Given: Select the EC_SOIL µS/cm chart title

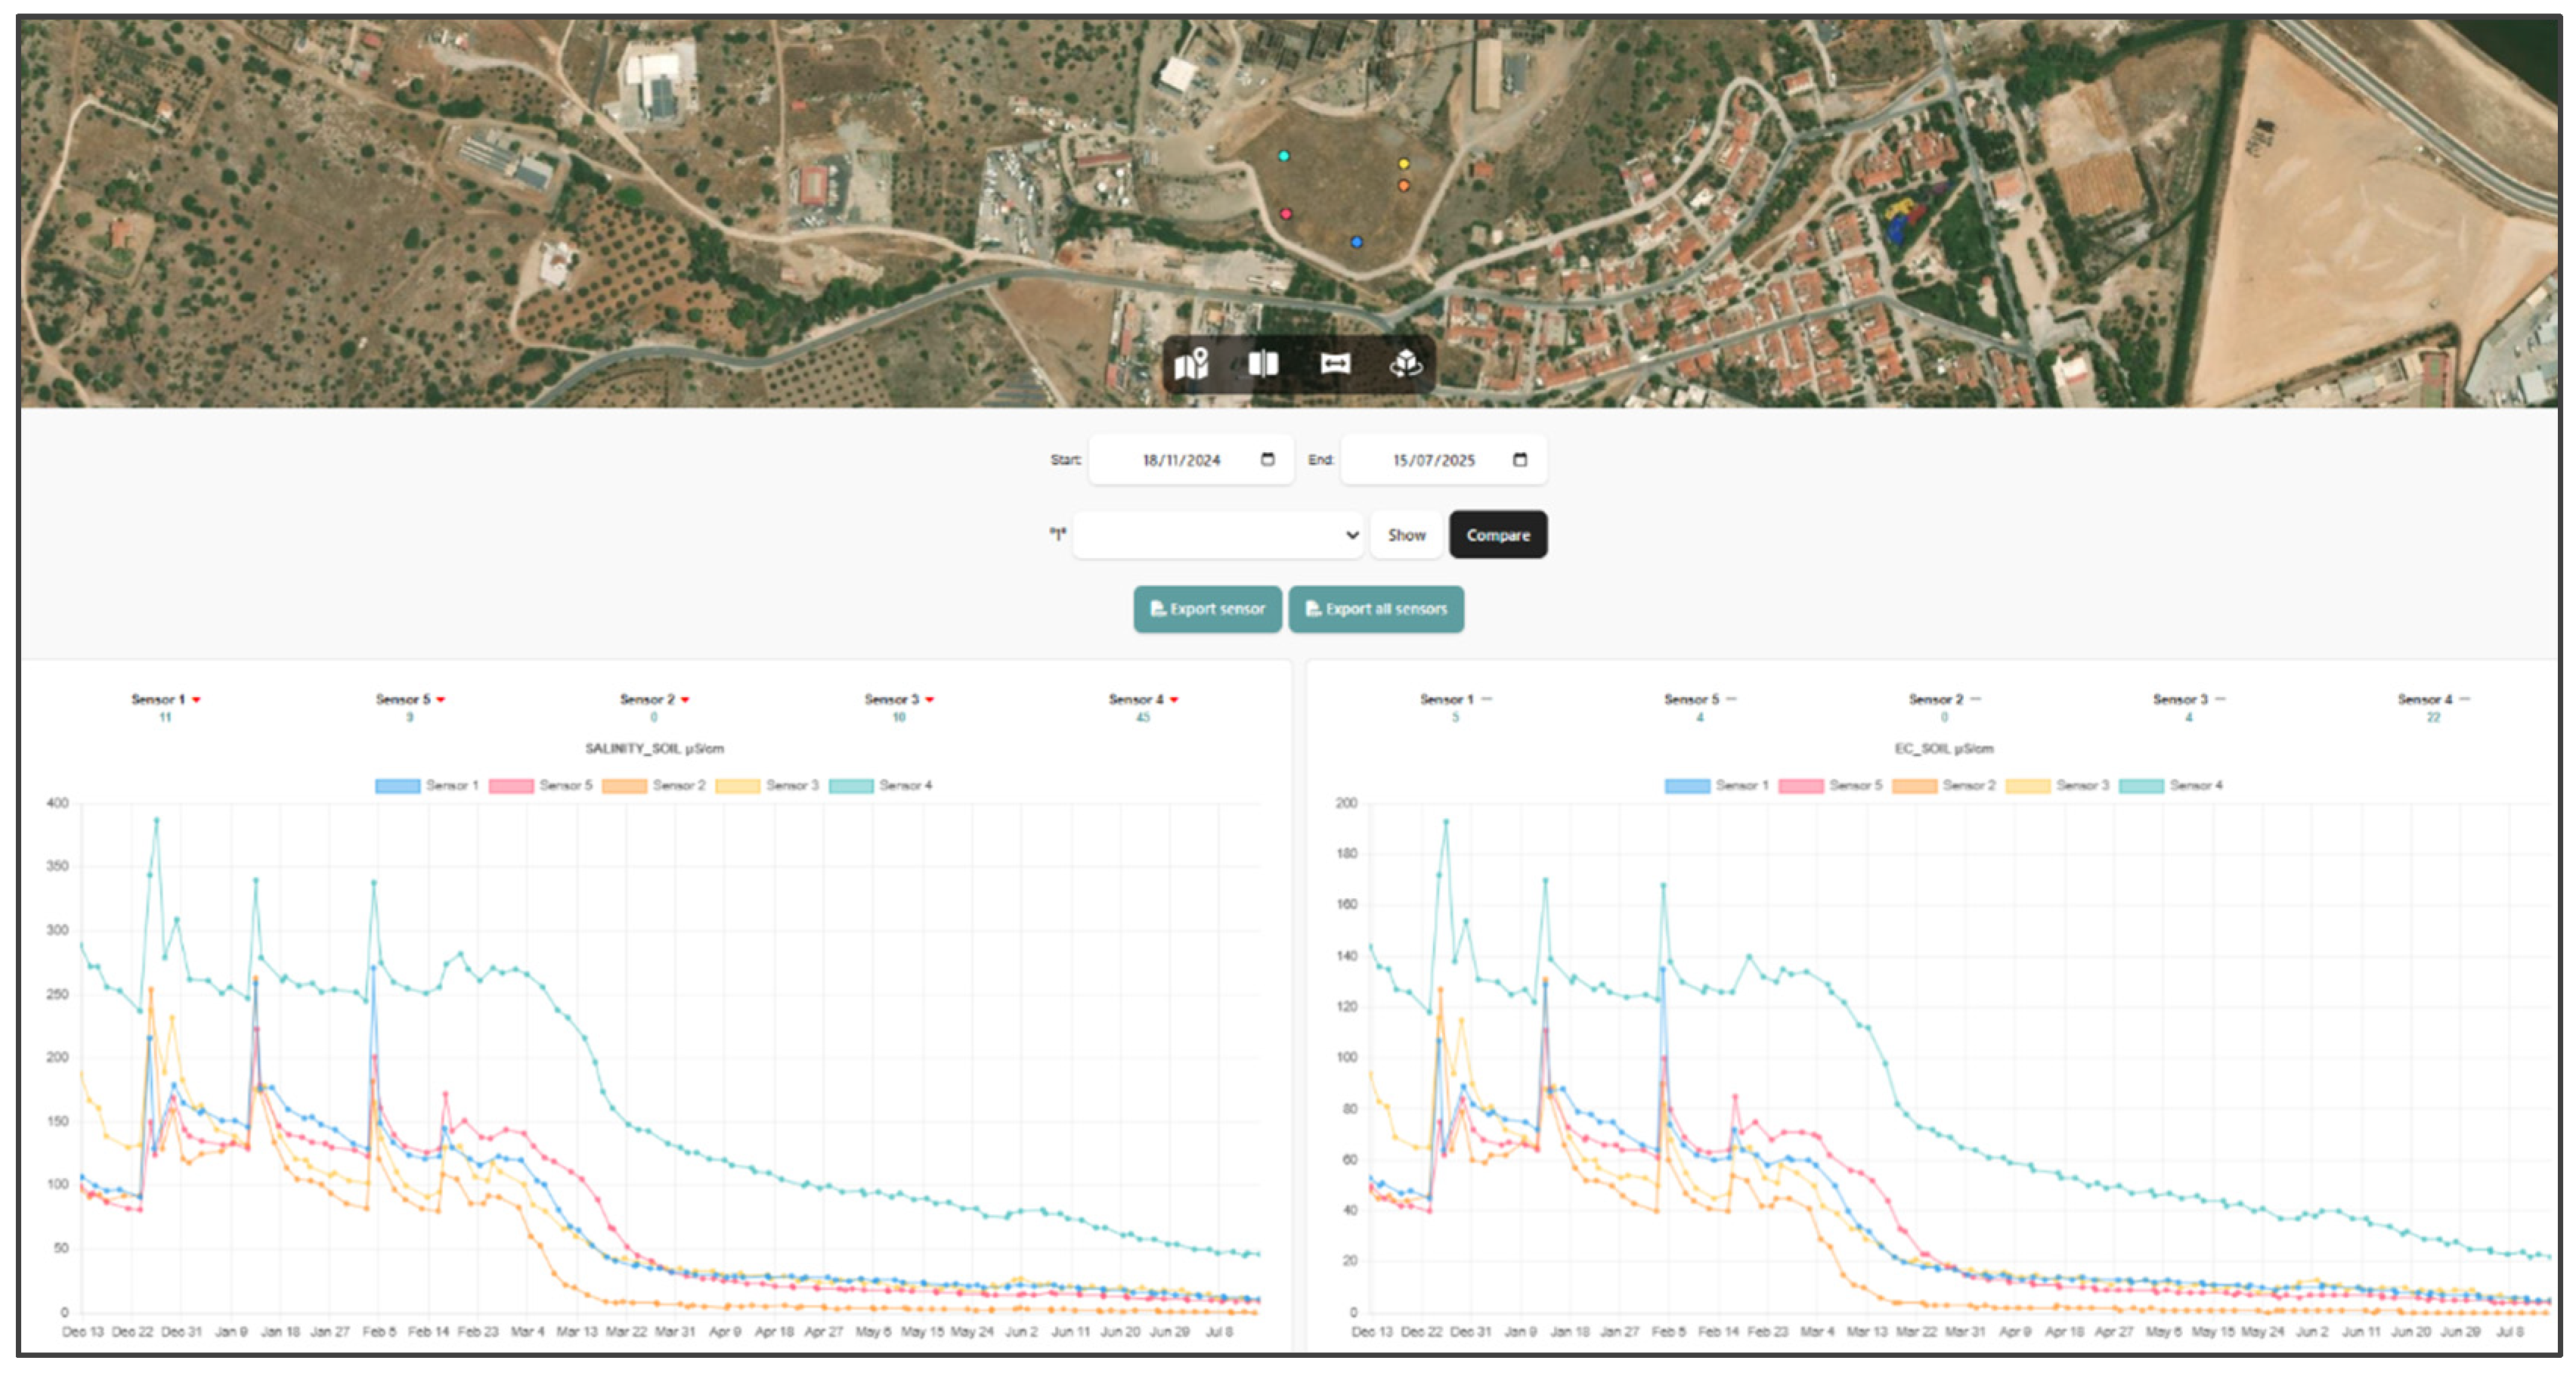Looking at the screenshot, I should 1943,749.
